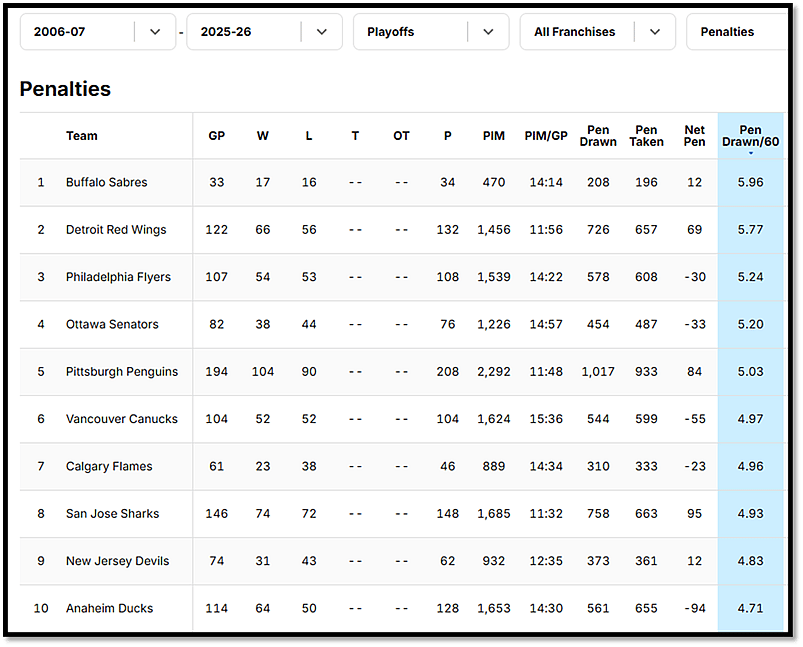Open the San Jose Sharks entry
Viewport: 803px width, 647px height.
click(113, 514)
